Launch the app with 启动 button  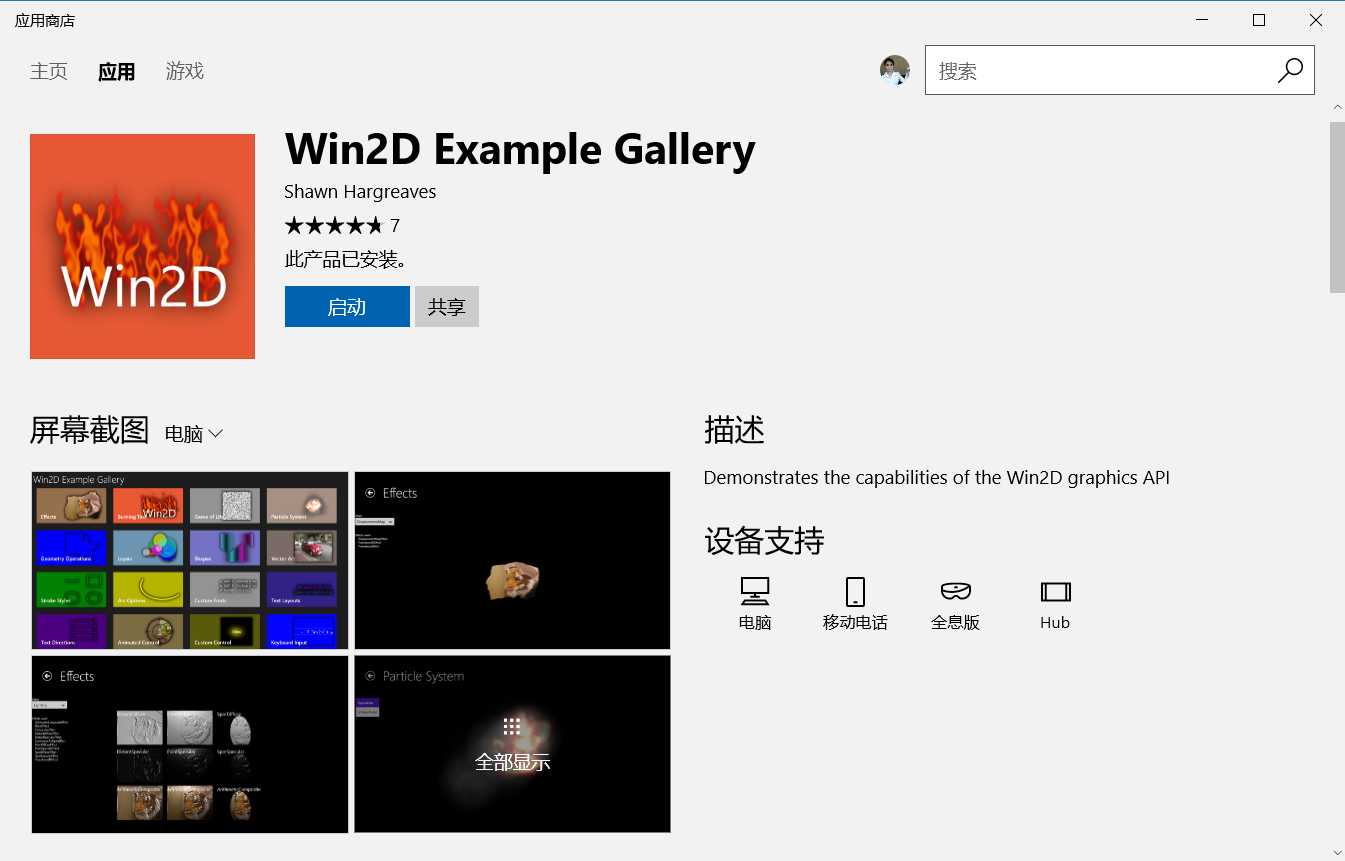(x=347, y=307)
